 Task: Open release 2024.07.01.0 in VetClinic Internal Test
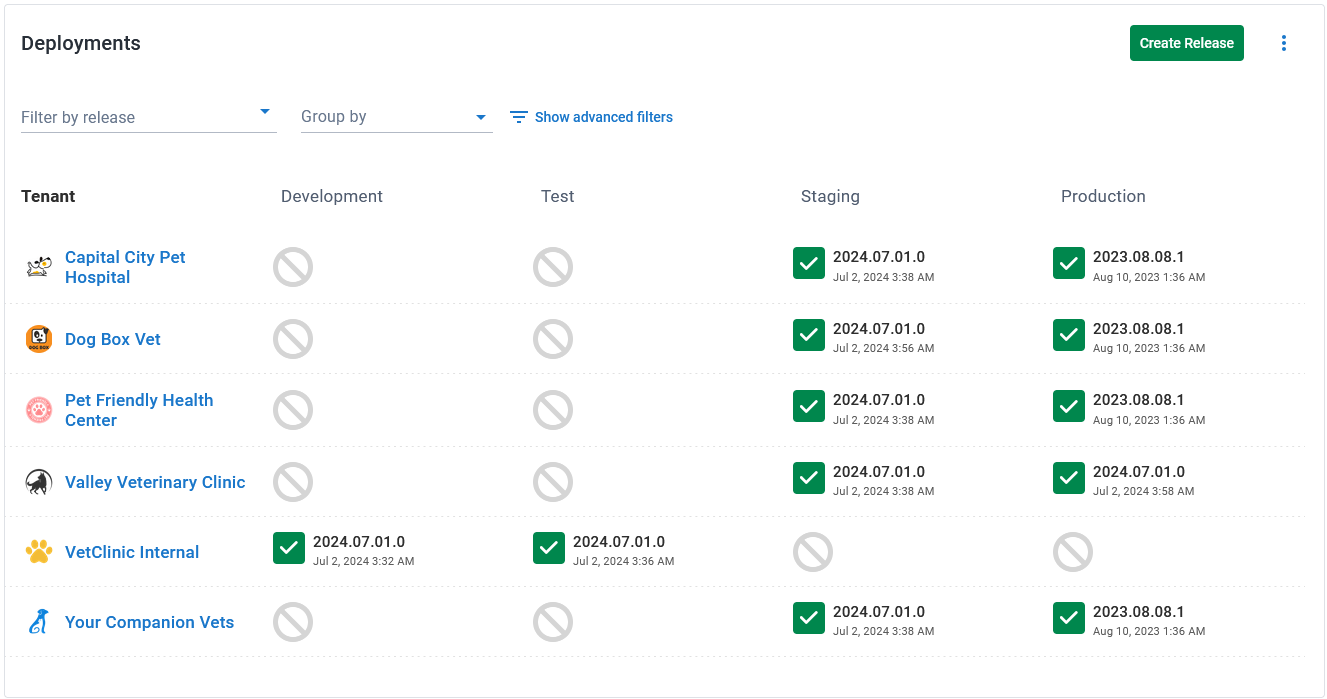(619, 542)
